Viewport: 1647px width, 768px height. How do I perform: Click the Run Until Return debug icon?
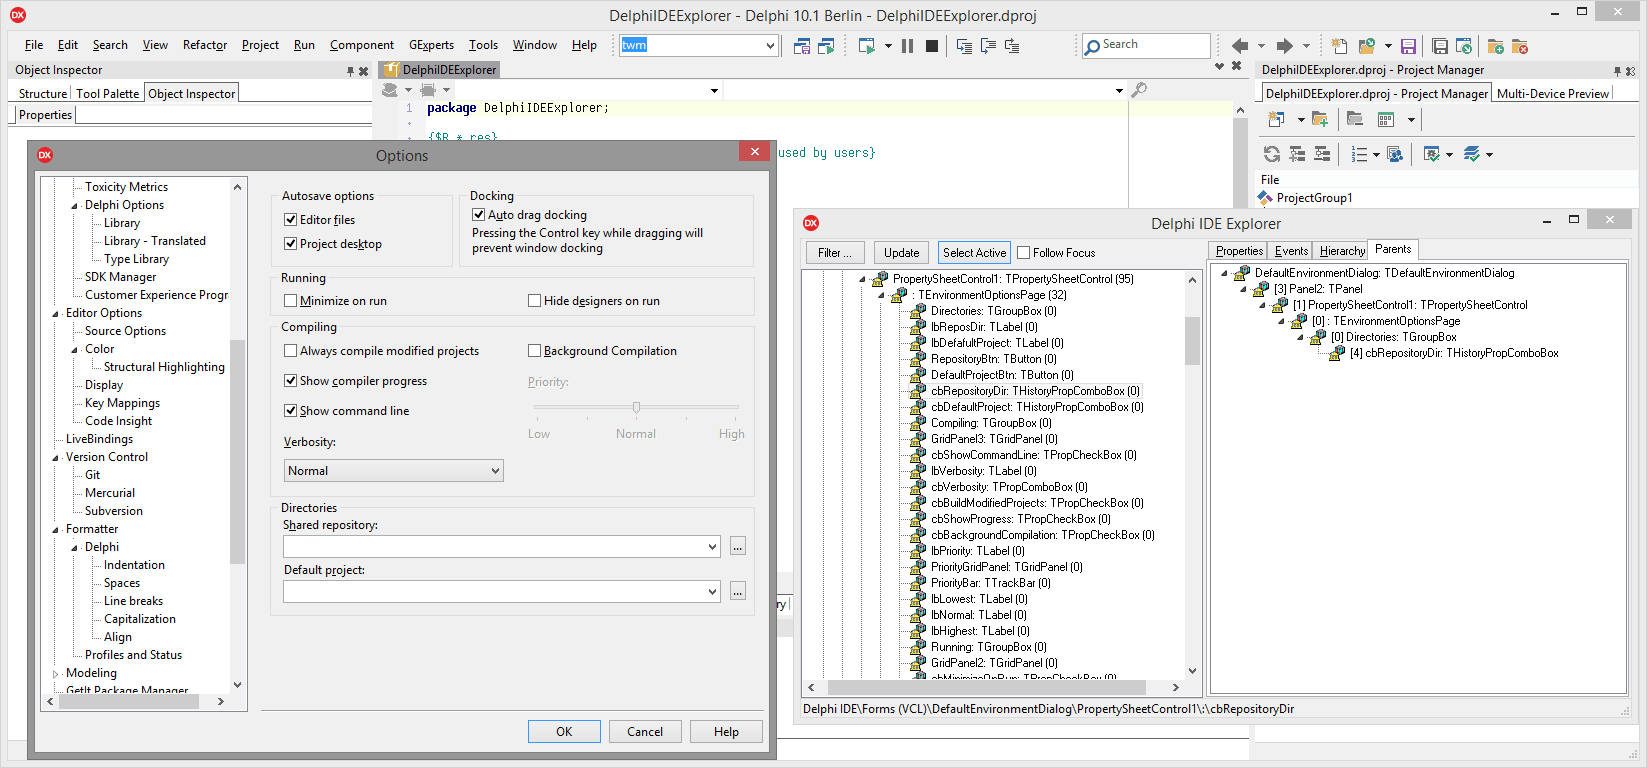[x=1012, y=46]
